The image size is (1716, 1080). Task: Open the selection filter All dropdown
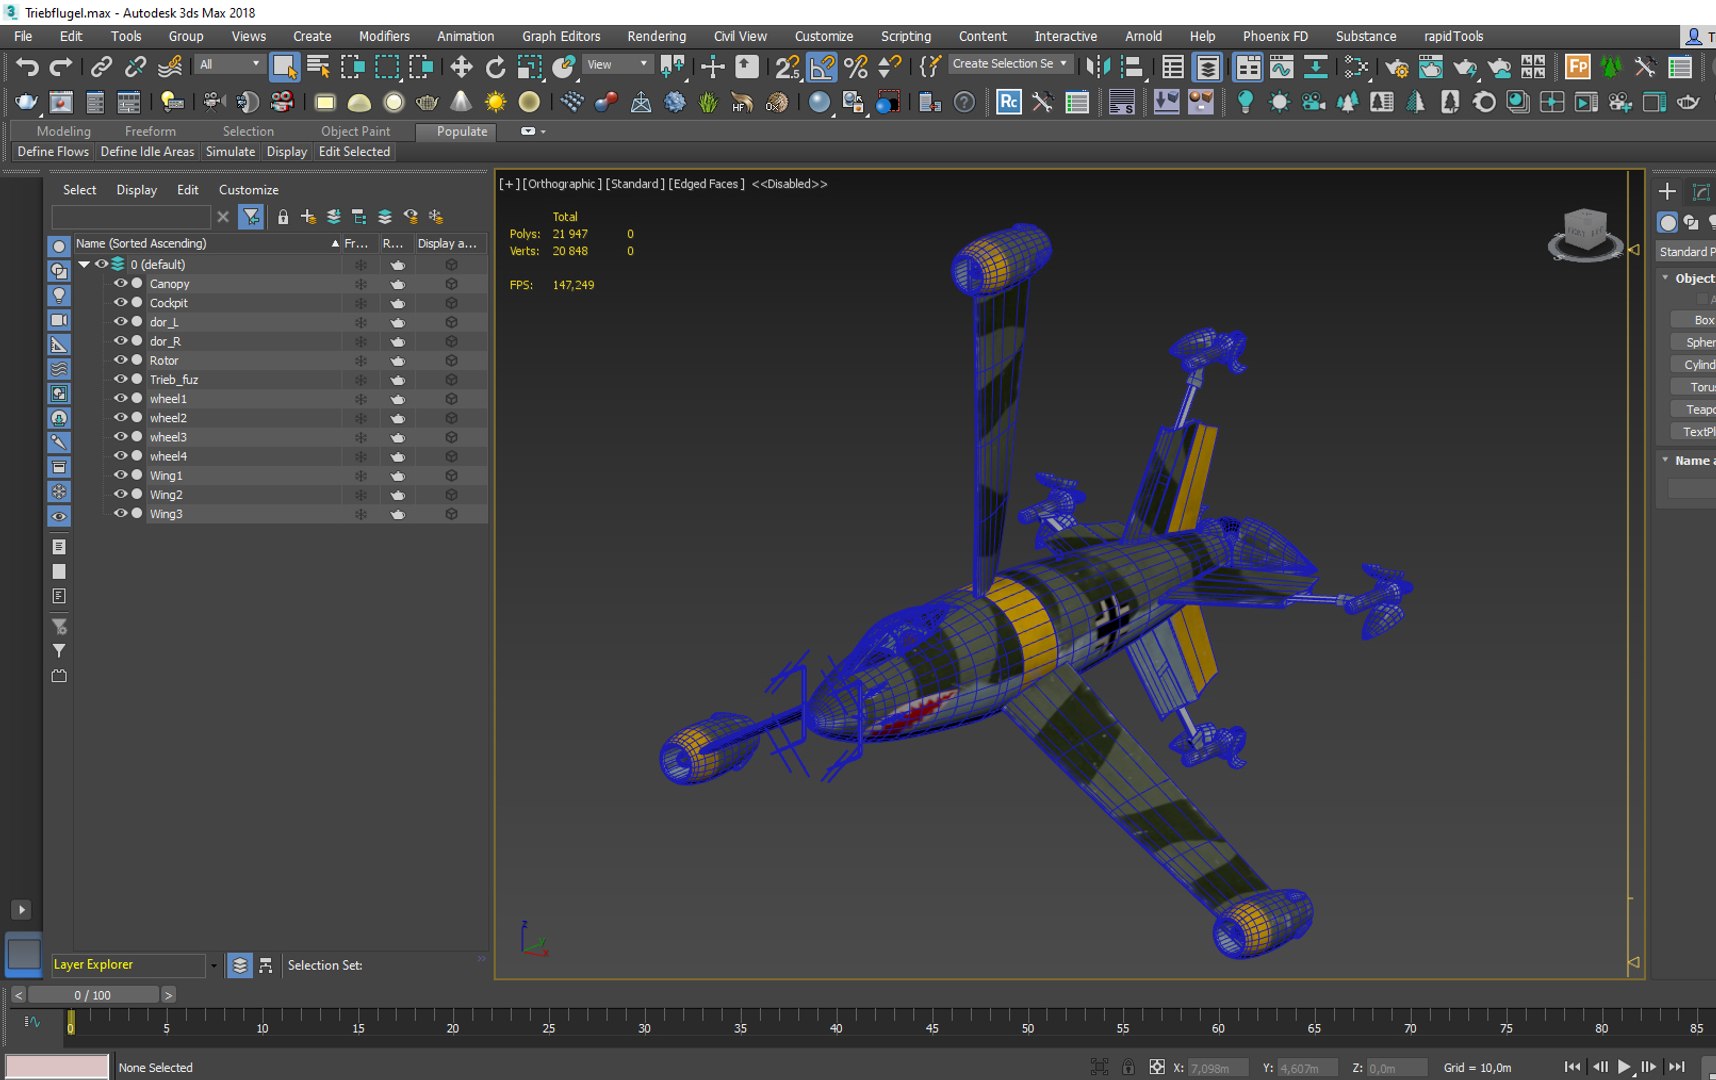tap(229, 64)
